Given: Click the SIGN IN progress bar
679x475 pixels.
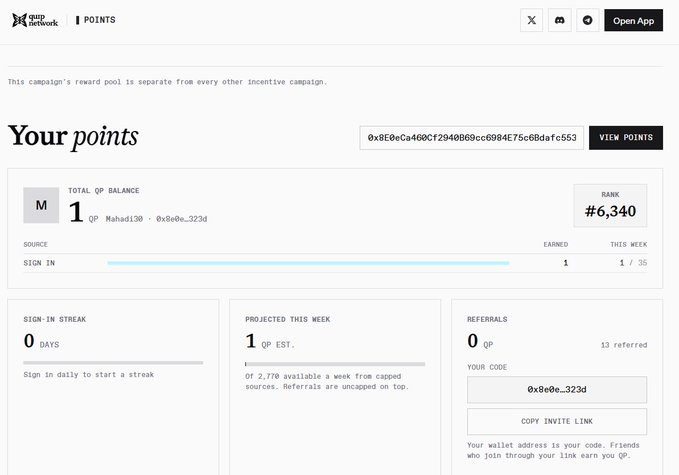Looking at the screenshot, I should coord(308,263).
